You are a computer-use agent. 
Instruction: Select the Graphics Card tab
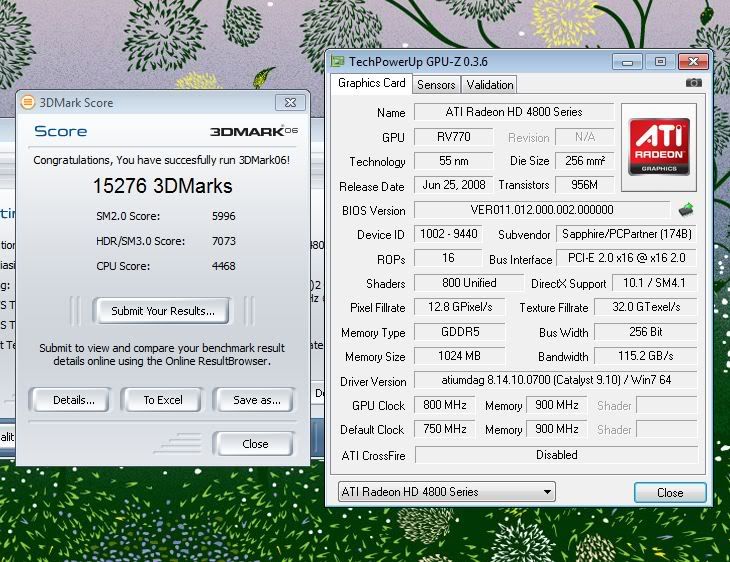click(372, 83)
